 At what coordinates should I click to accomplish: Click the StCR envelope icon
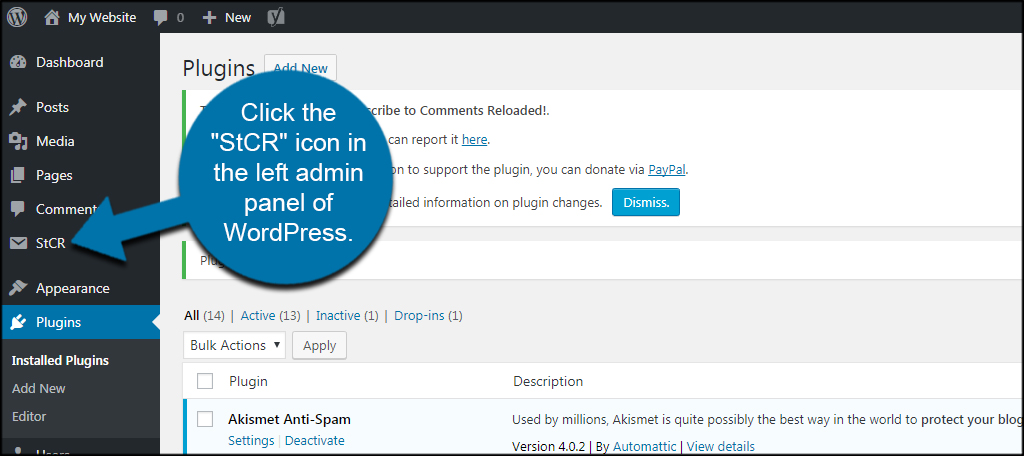[x=18, y=244]
